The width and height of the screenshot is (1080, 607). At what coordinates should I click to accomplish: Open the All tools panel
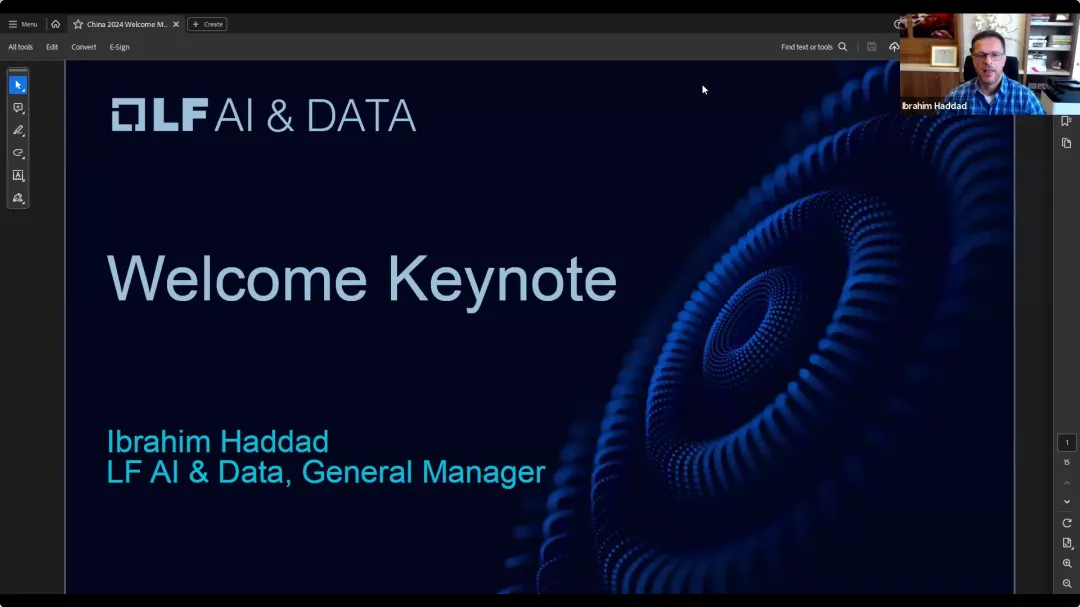pos(21,47)
